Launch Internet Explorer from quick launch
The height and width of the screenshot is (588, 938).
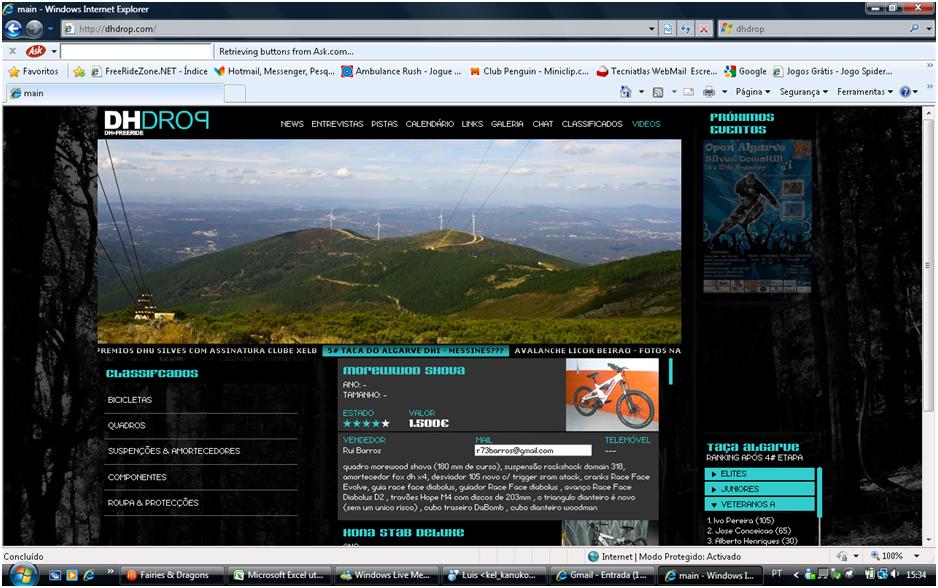click(89, 575)
